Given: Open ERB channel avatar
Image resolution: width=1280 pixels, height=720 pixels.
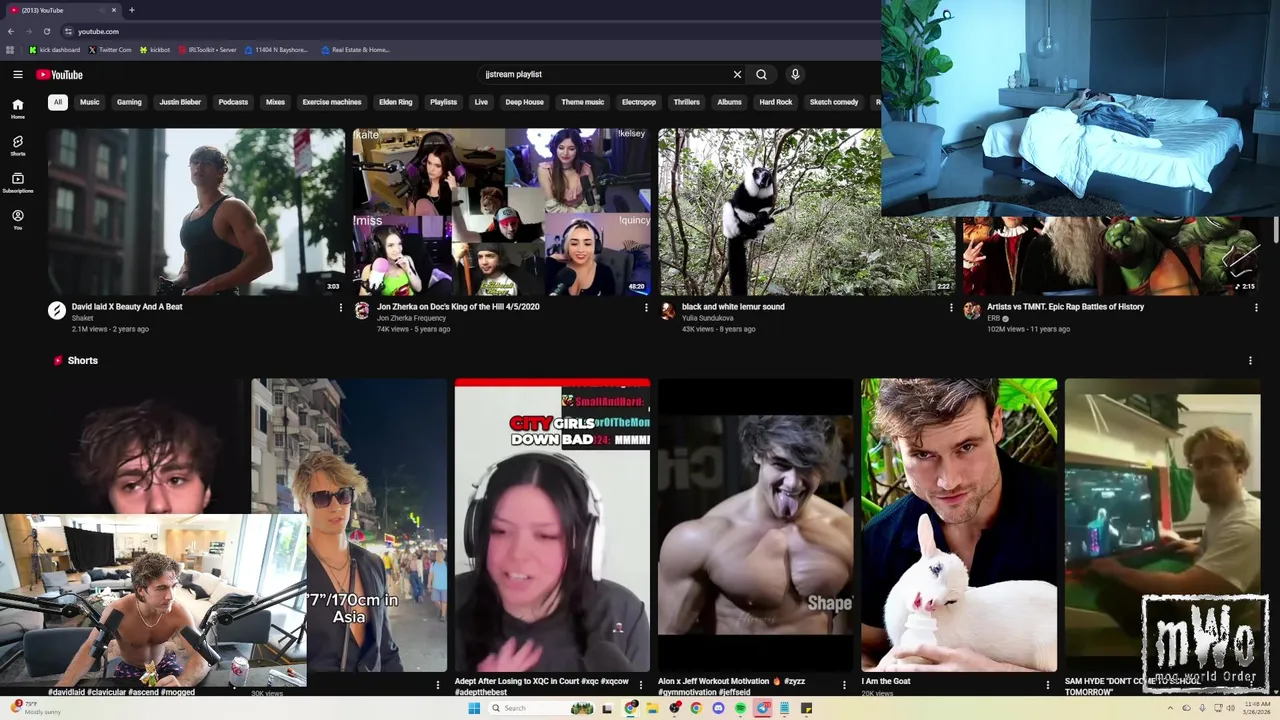Looking at the screenshot, I should [x=972, y=311].
